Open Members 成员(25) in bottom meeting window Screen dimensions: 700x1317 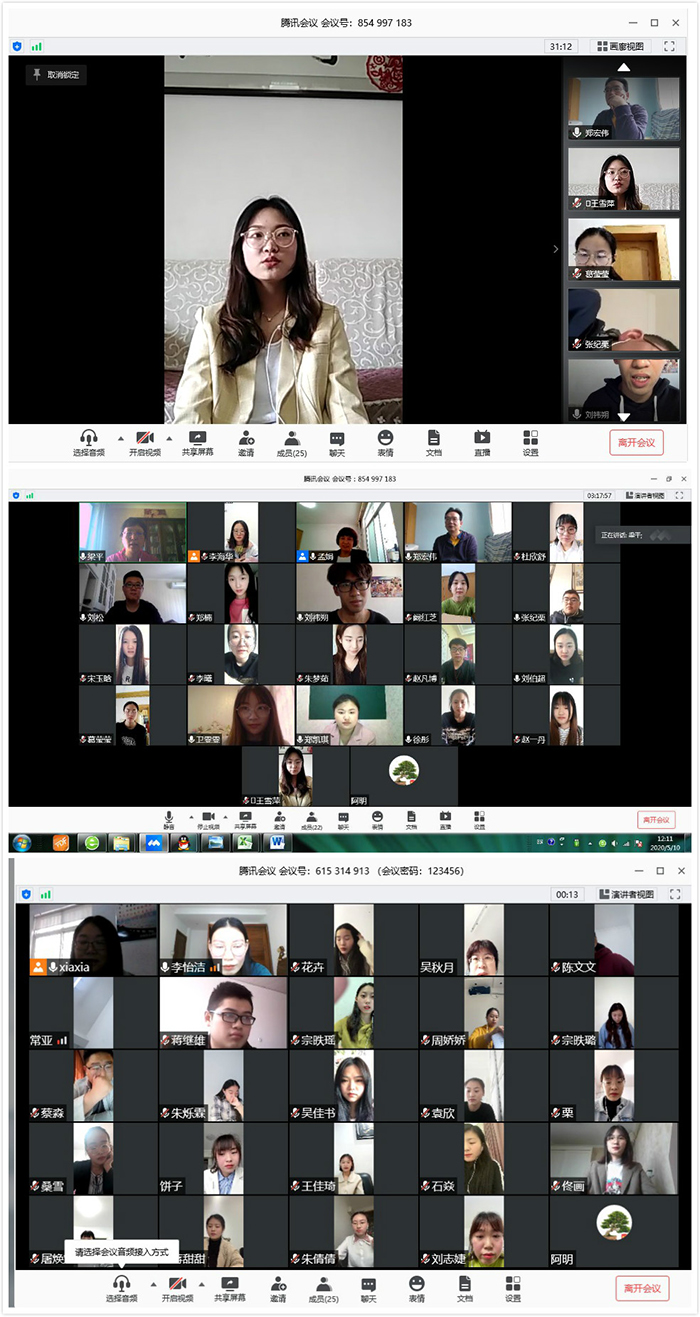[x=323, y=1289]
